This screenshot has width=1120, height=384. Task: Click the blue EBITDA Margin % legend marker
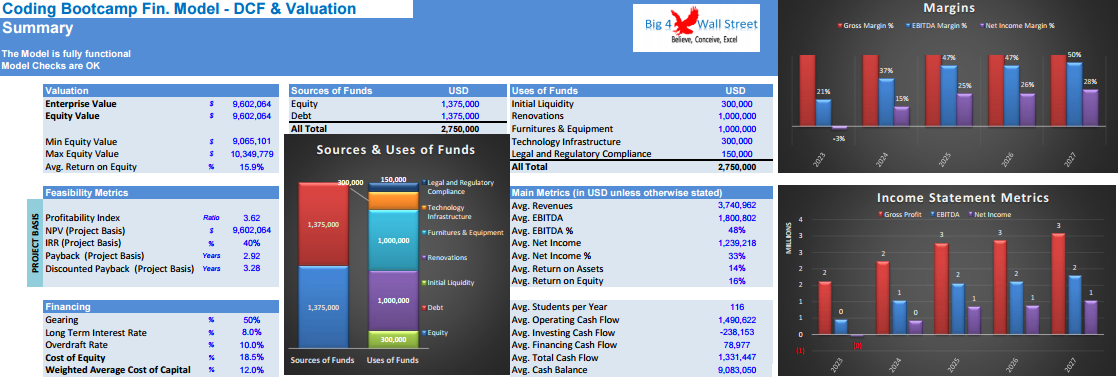(909, 25)
